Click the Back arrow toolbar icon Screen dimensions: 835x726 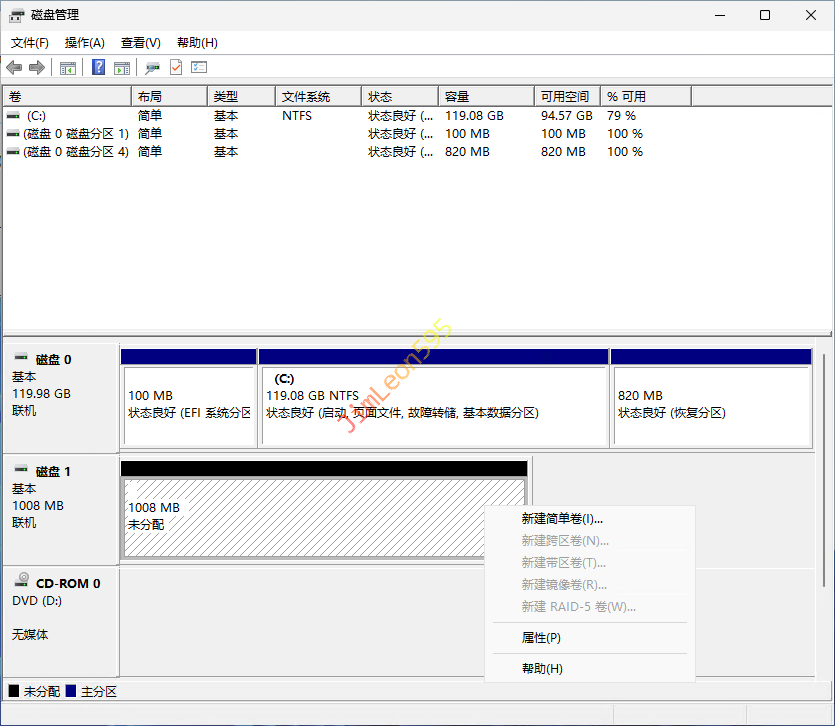coord(14,67)
